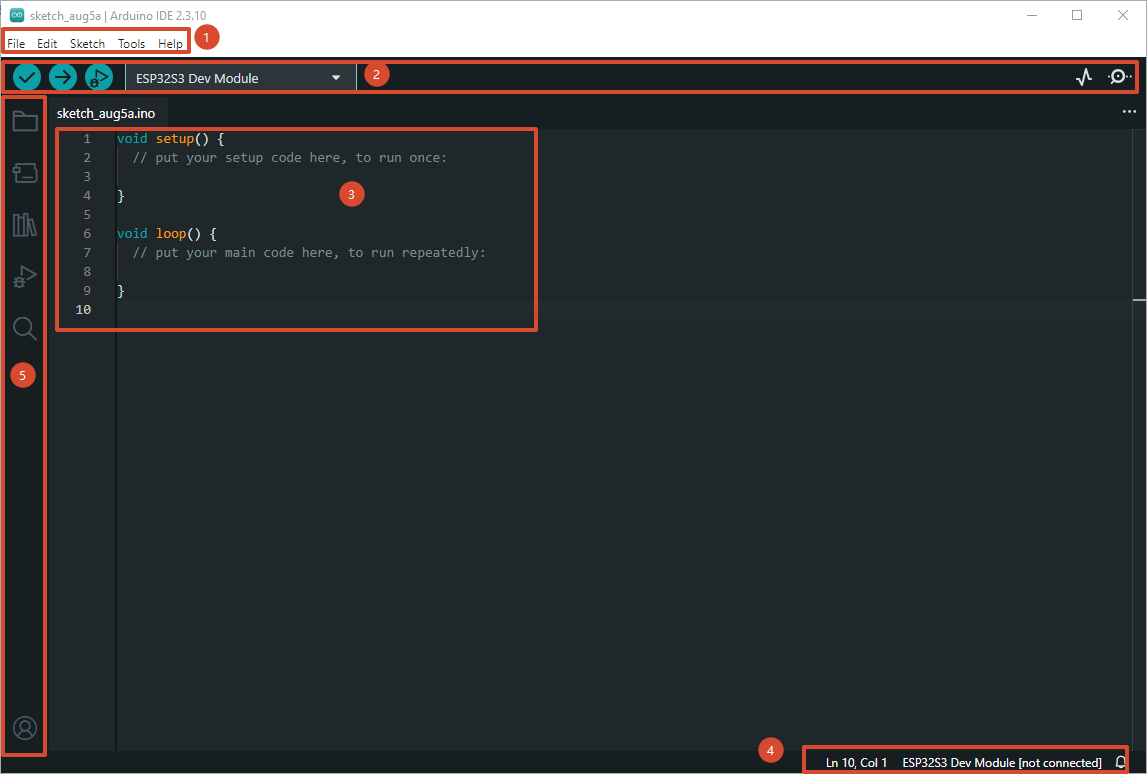This screenshot has height=774, width=1147.
Task: Open the Tools menu
Action: 132,44
